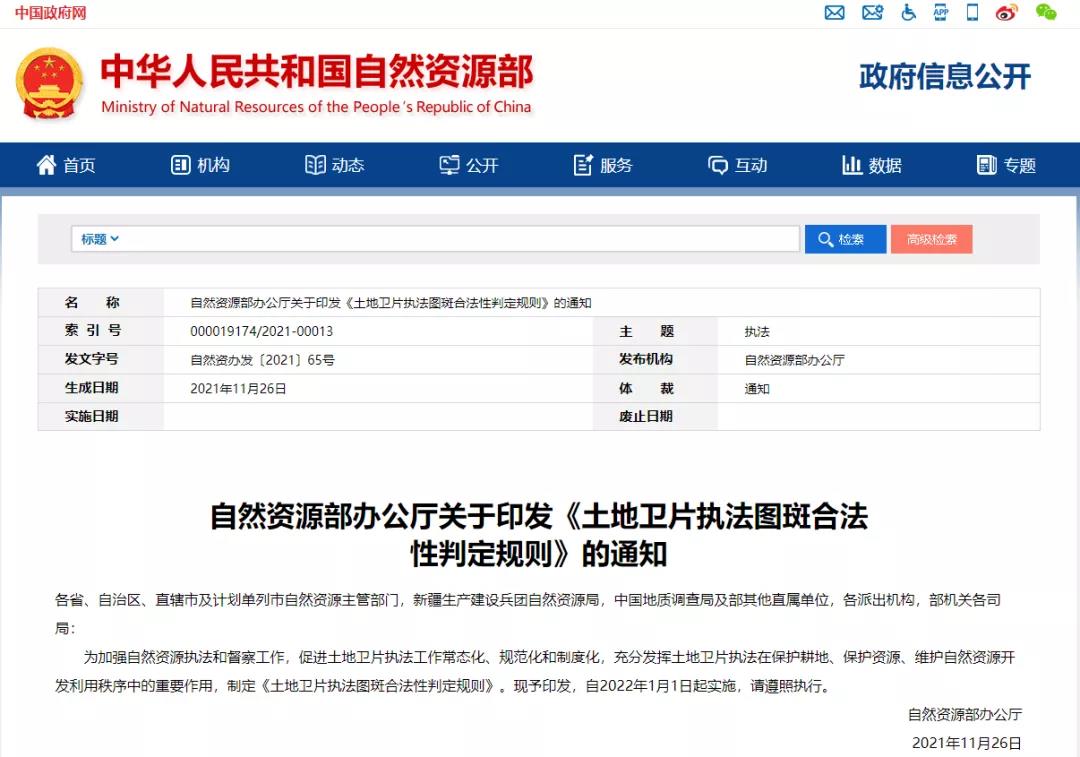Viewport: 1080px width, 757px height.
Task: Click the mobile phone version icon
Action: tap(972, 13)
